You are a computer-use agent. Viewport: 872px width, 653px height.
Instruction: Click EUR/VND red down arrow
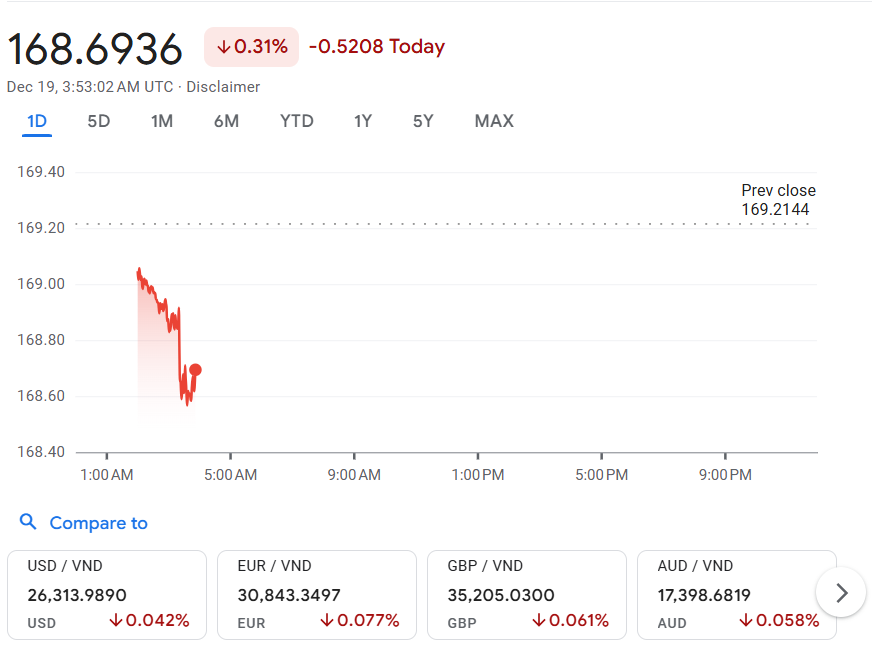pyautogui.click(x=326, y=621)
